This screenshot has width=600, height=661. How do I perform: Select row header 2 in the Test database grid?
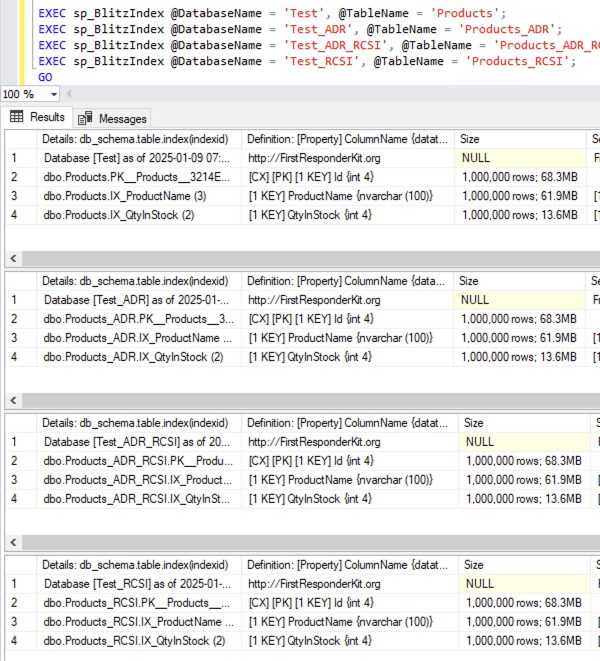pos(16,177)
